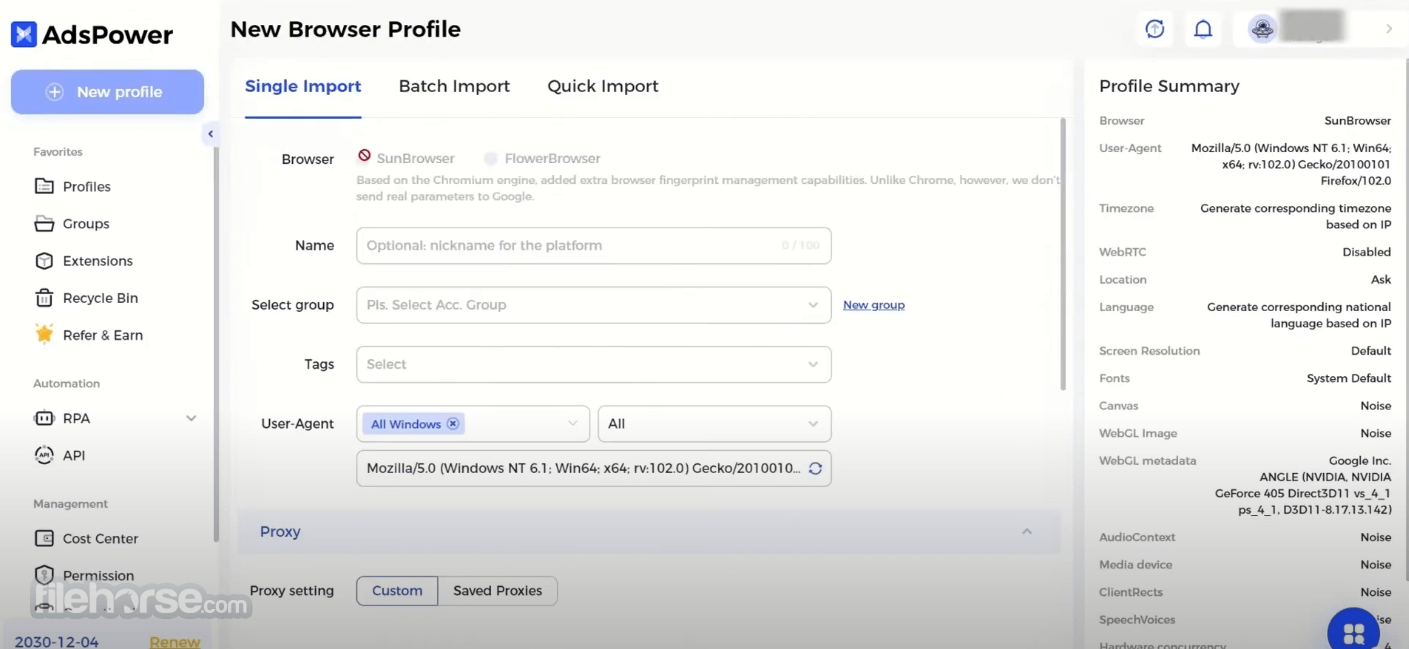Click the AdsPower logo
The height and width of the screenshot is (649, 1409).
(92, 35)
